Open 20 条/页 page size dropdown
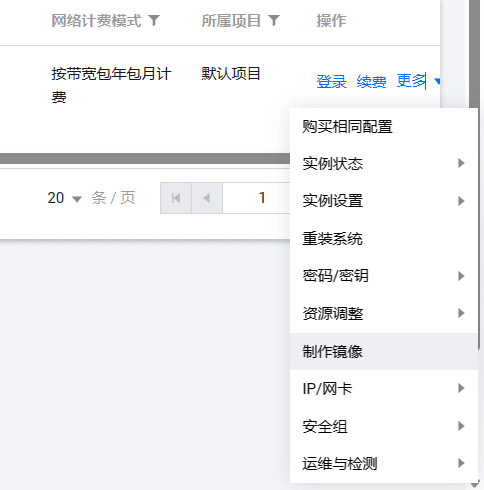 pyautogui.click(x=65, y=198)
